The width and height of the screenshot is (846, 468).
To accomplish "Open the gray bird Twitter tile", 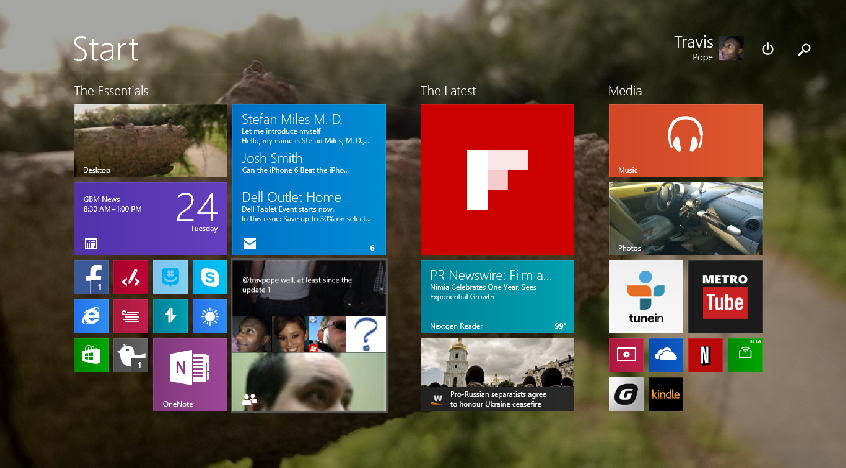I will (x=131, y=355).
